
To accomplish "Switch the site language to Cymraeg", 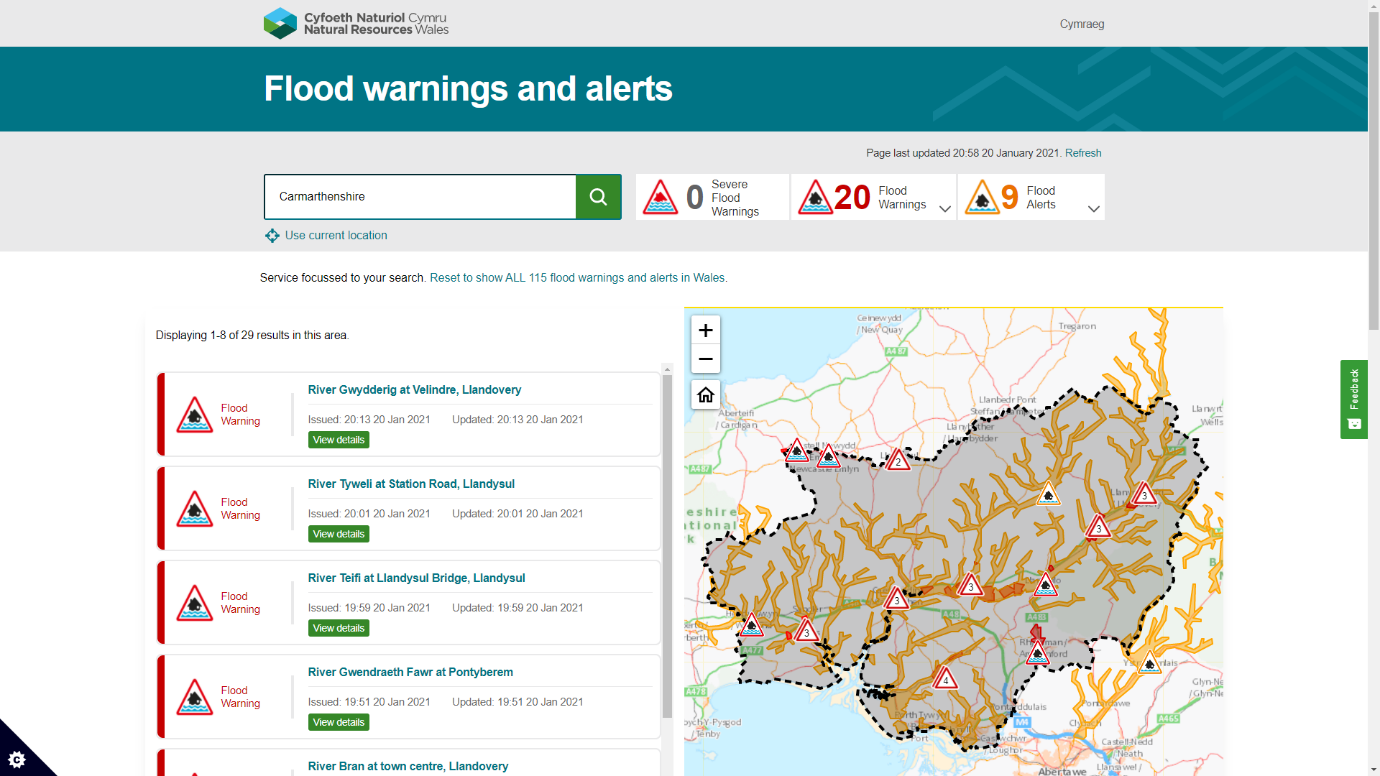I will 1081,23.
